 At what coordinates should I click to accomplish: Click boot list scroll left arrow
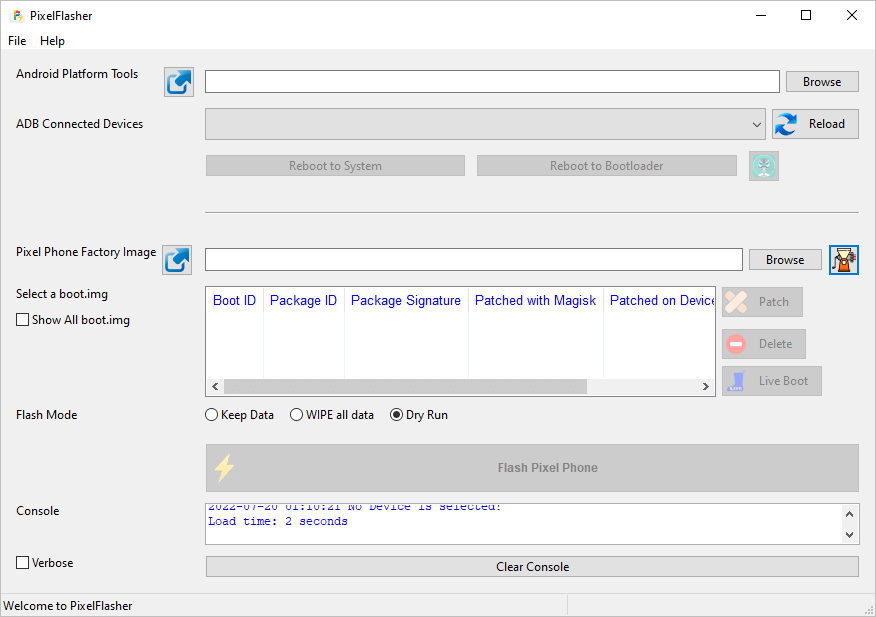216,386
